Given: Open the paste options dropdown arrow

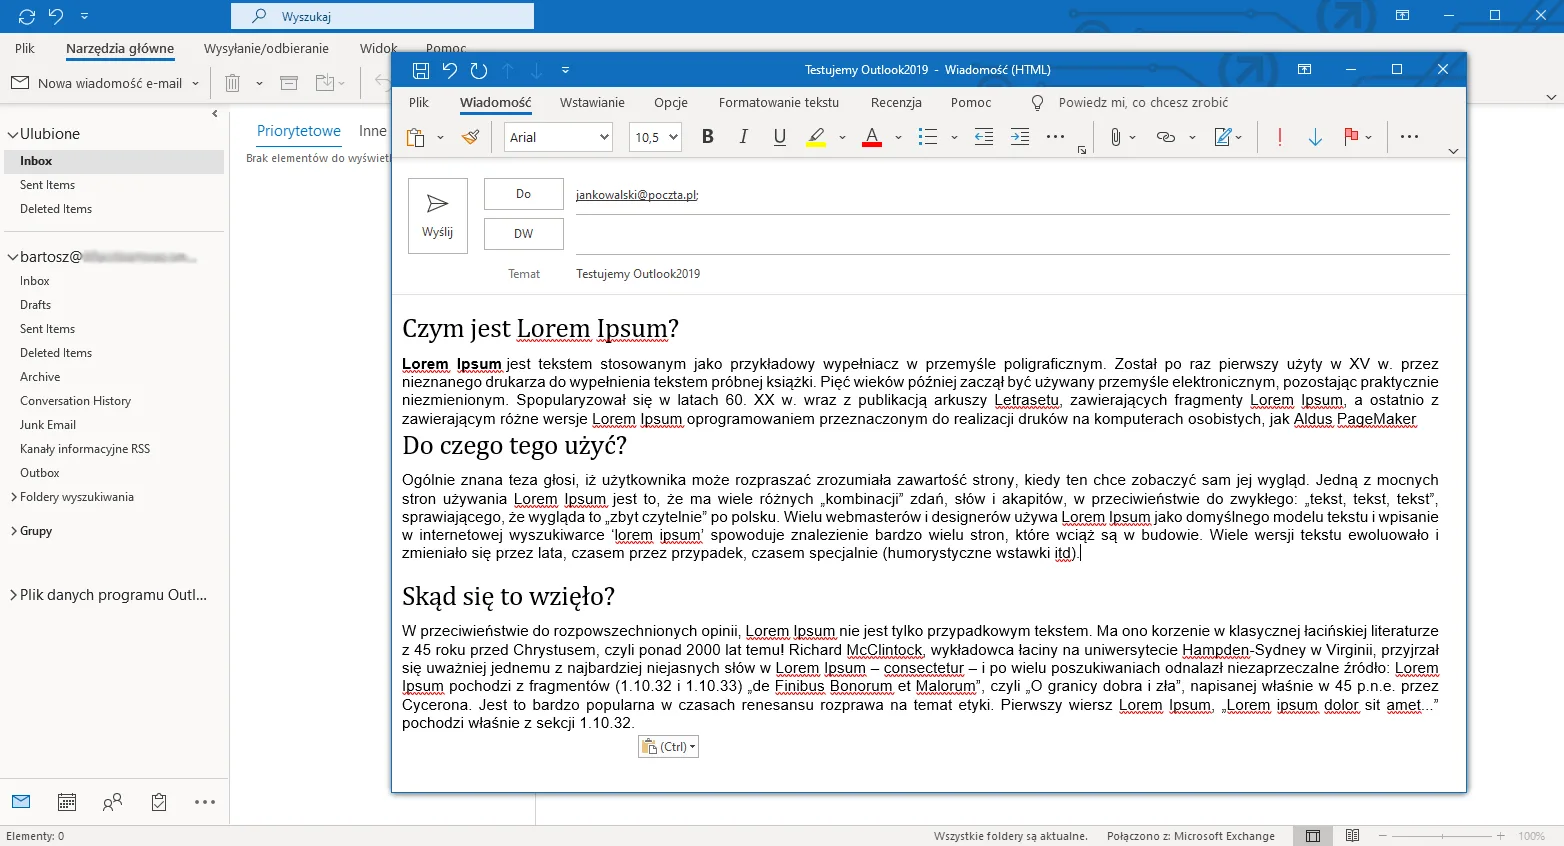Looking at the screenshot, I should point(440,137).
